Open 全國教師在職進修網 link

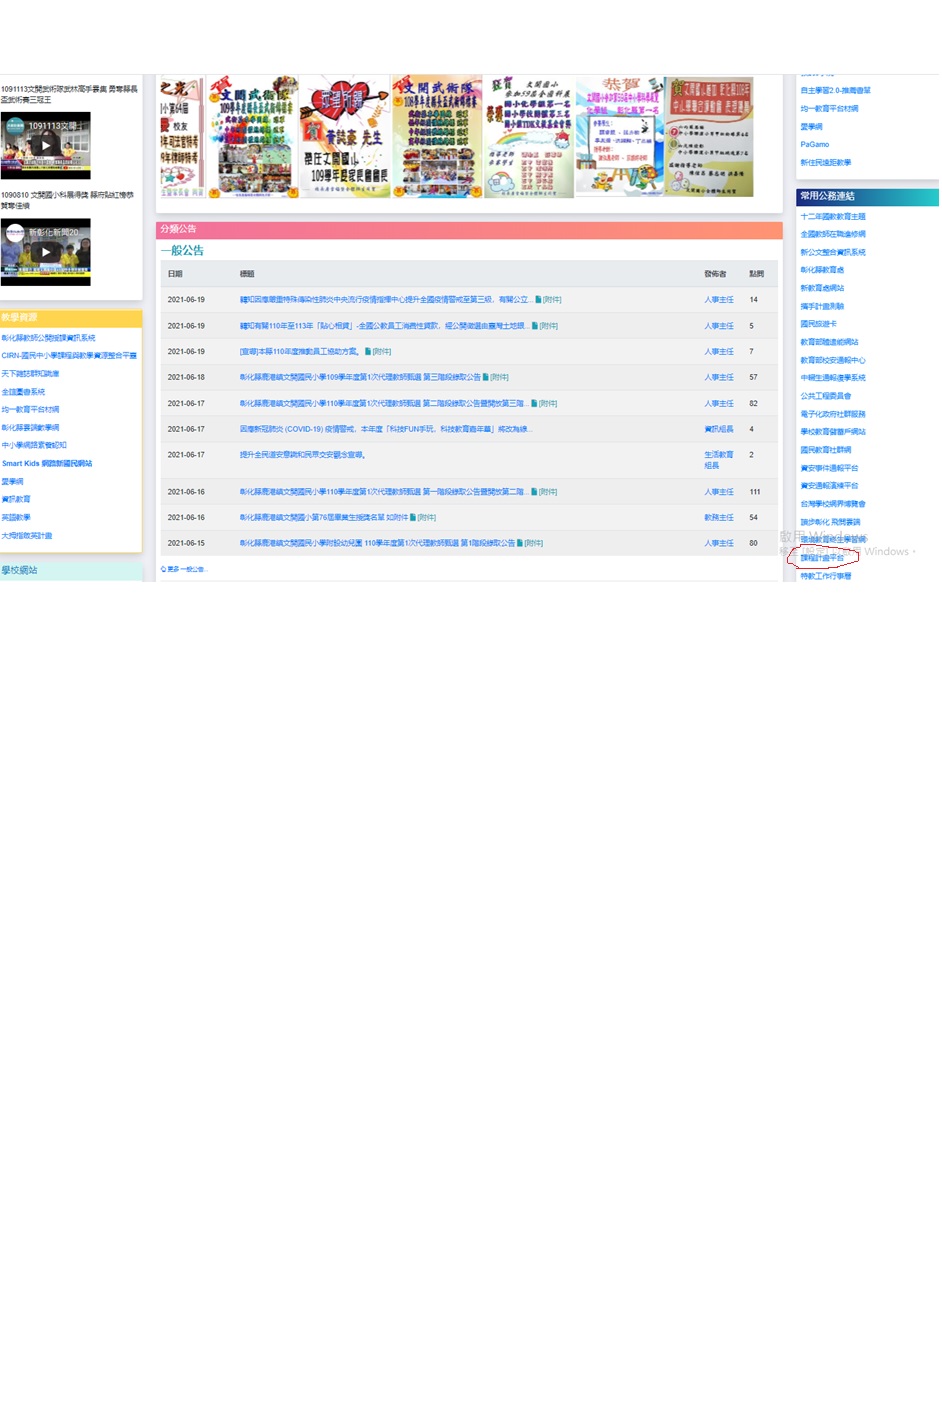[x=833, y=235]
